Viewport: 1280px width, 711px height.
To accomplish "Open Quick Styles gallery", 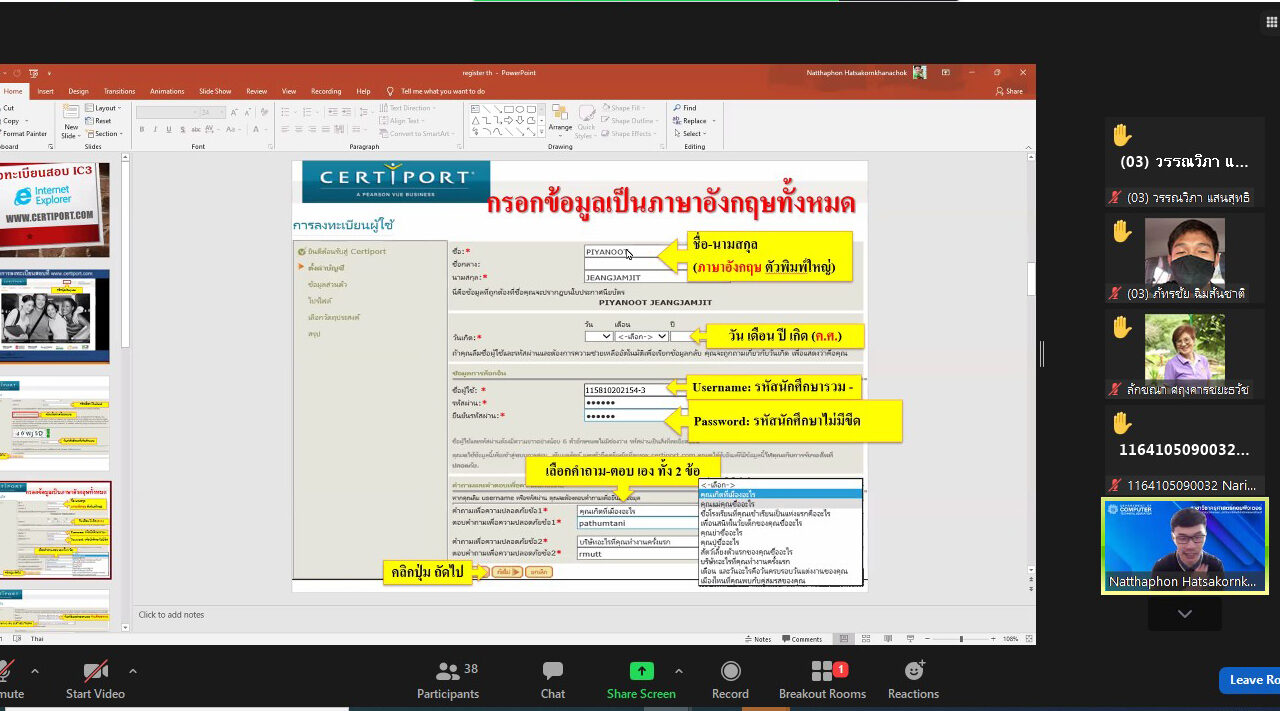I will [x=586, y=120].
